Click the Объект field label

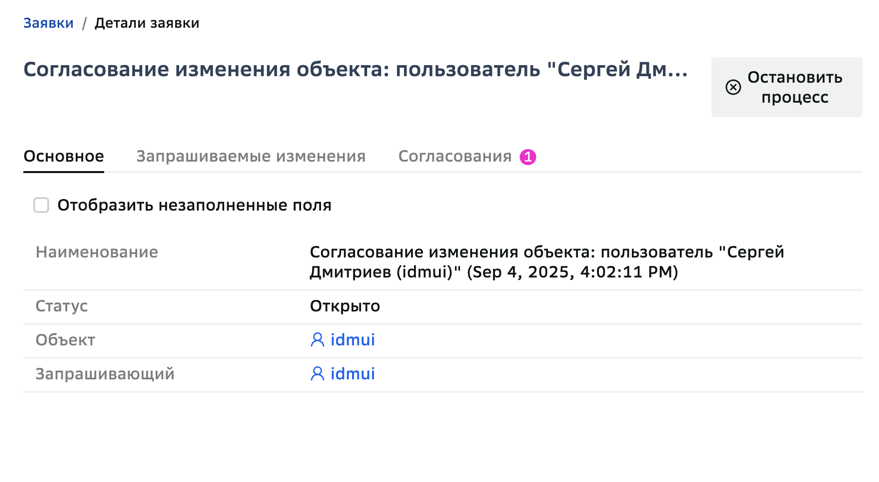[x=65, y=340]
